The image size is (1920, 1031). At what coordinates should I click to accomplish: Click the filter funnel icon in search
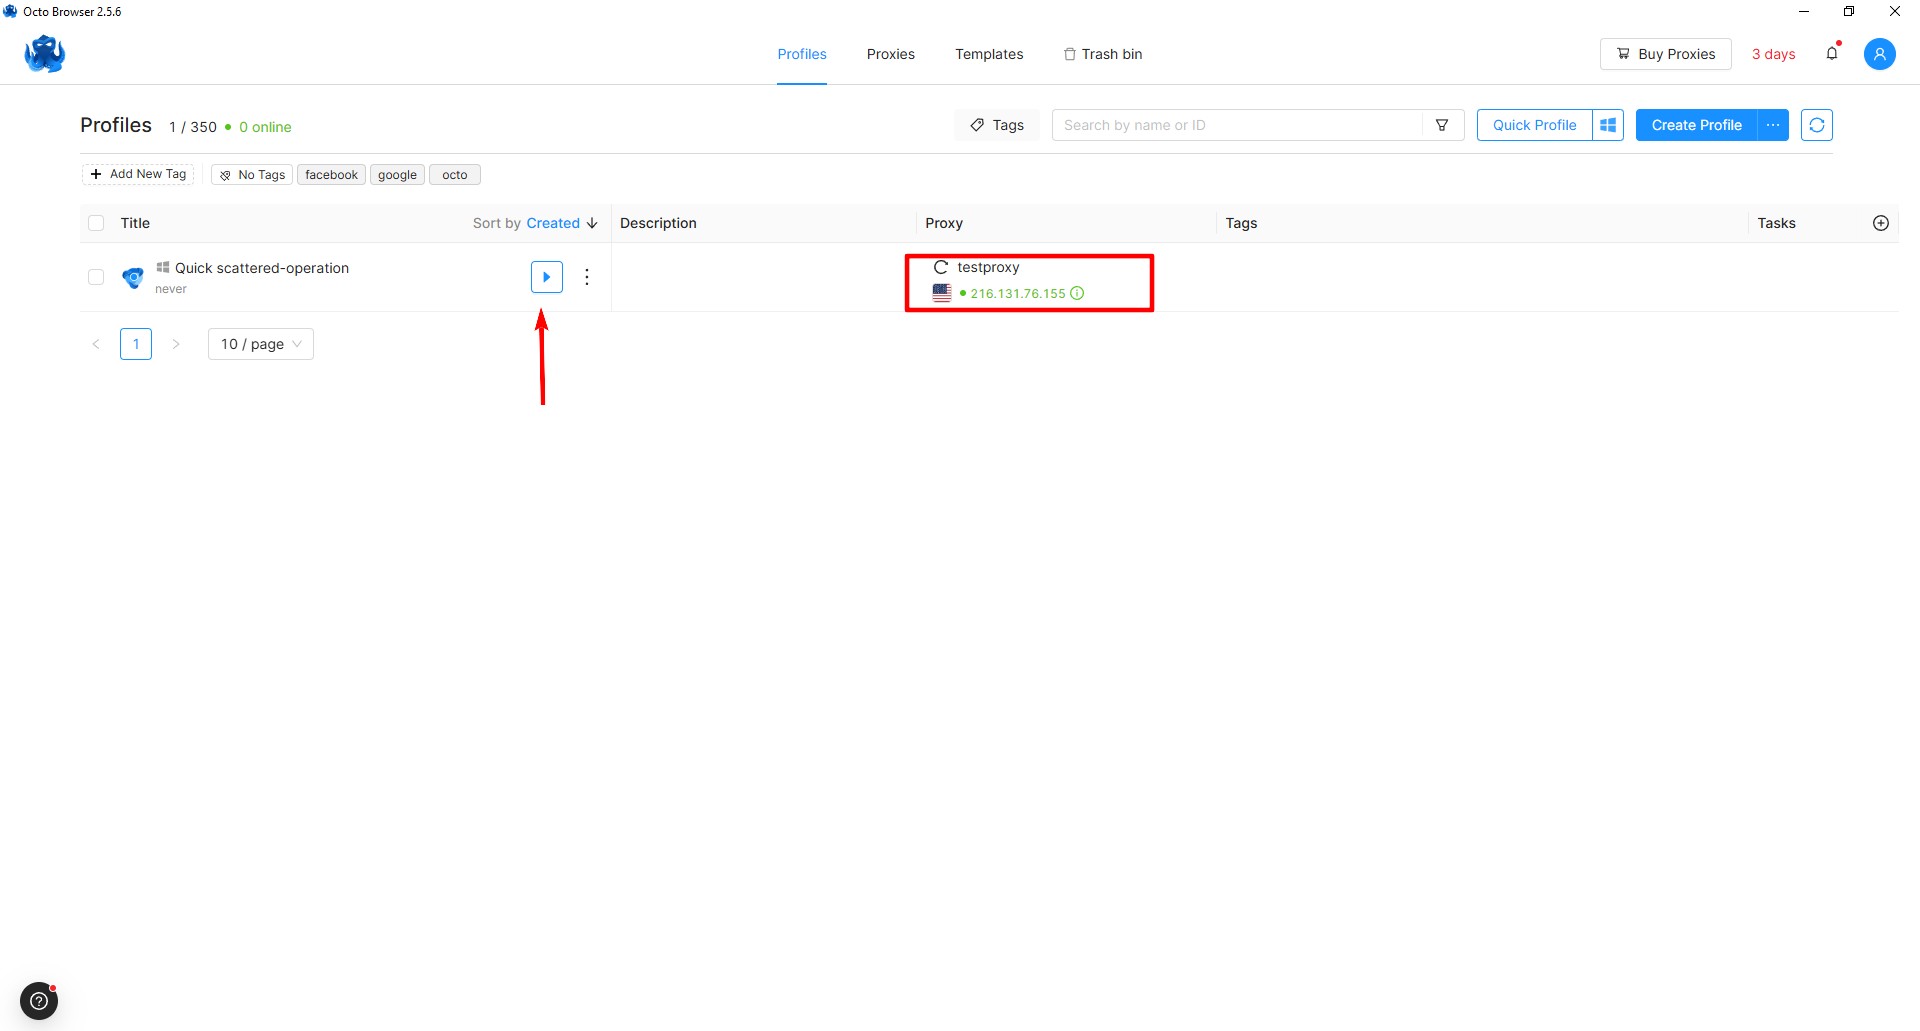coord(1442,125)
